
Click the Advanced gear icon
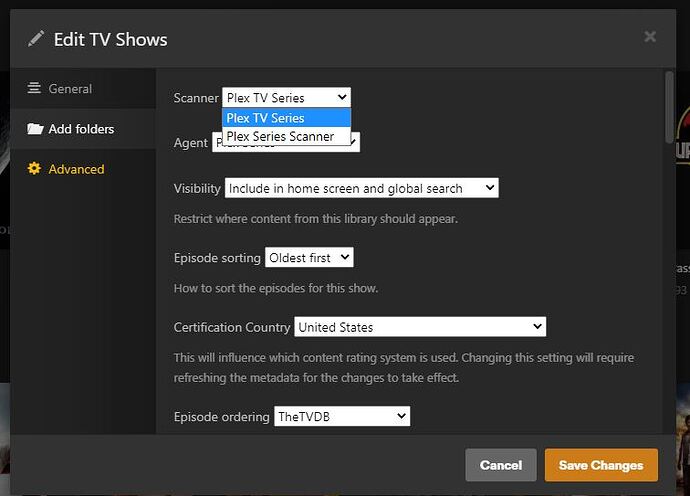tap(34, 169)
